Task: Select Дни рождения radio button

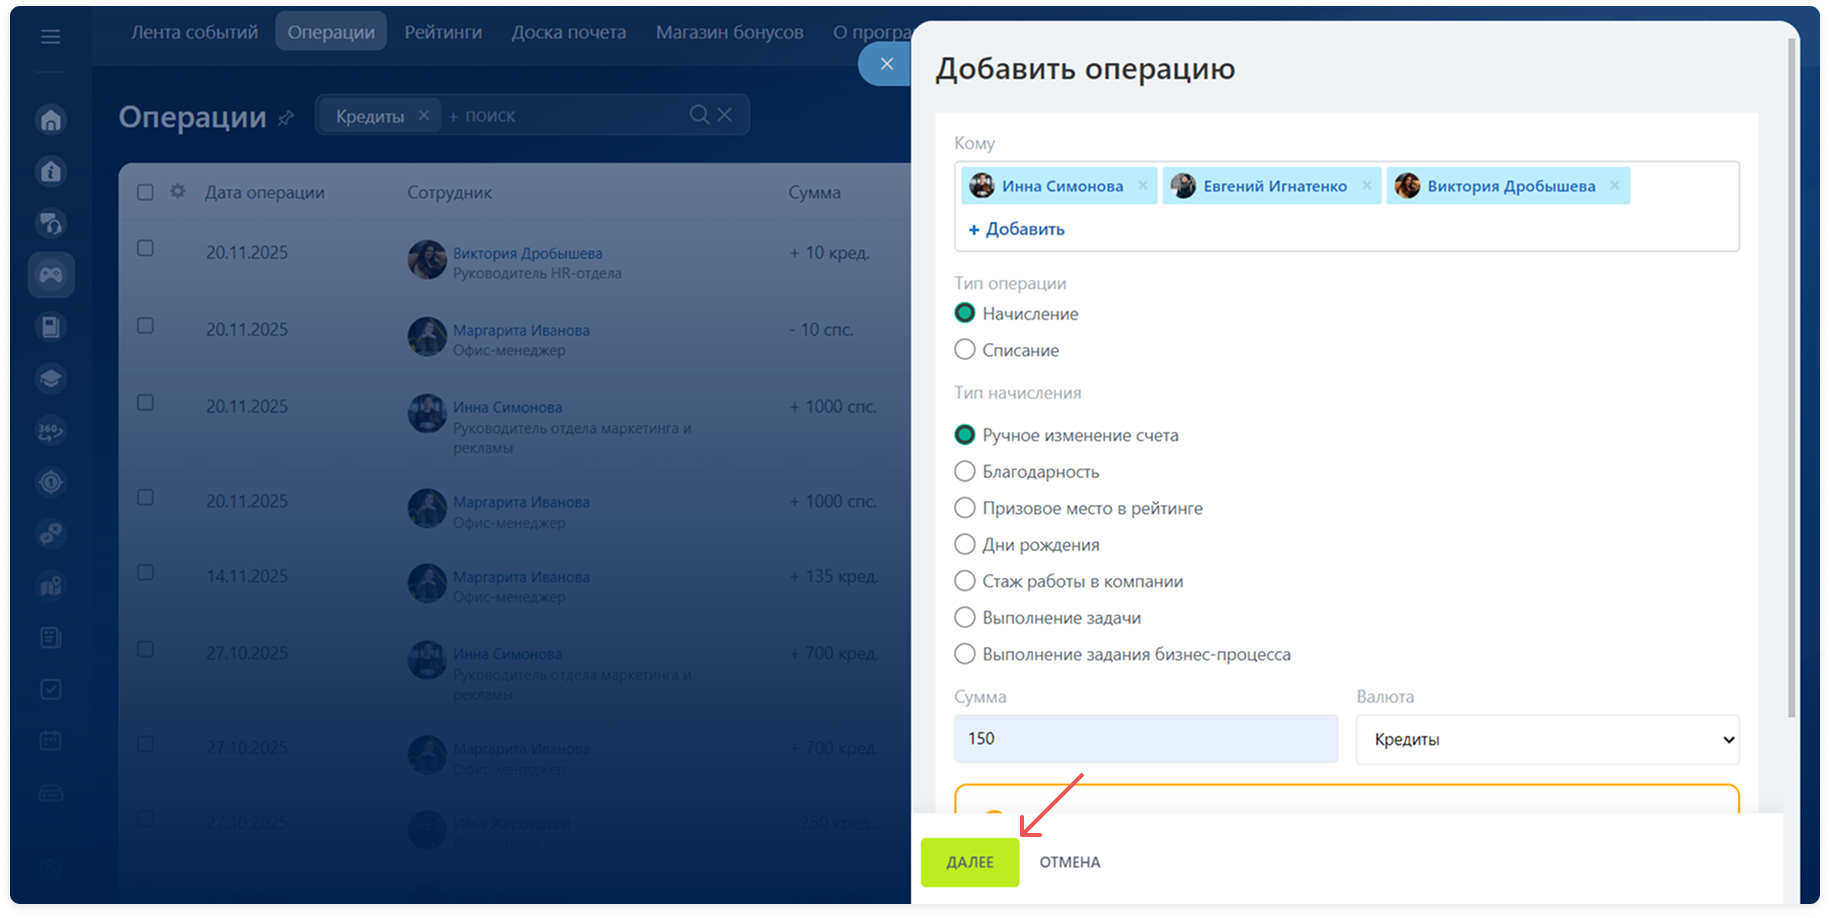Action: coord(965,545)
